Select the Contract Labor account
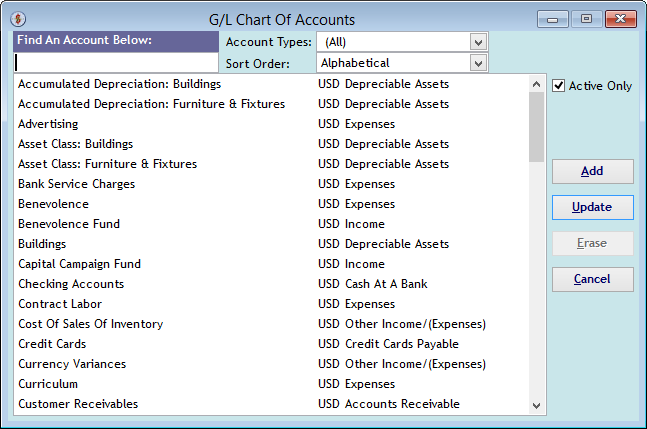 coord(271,304)
